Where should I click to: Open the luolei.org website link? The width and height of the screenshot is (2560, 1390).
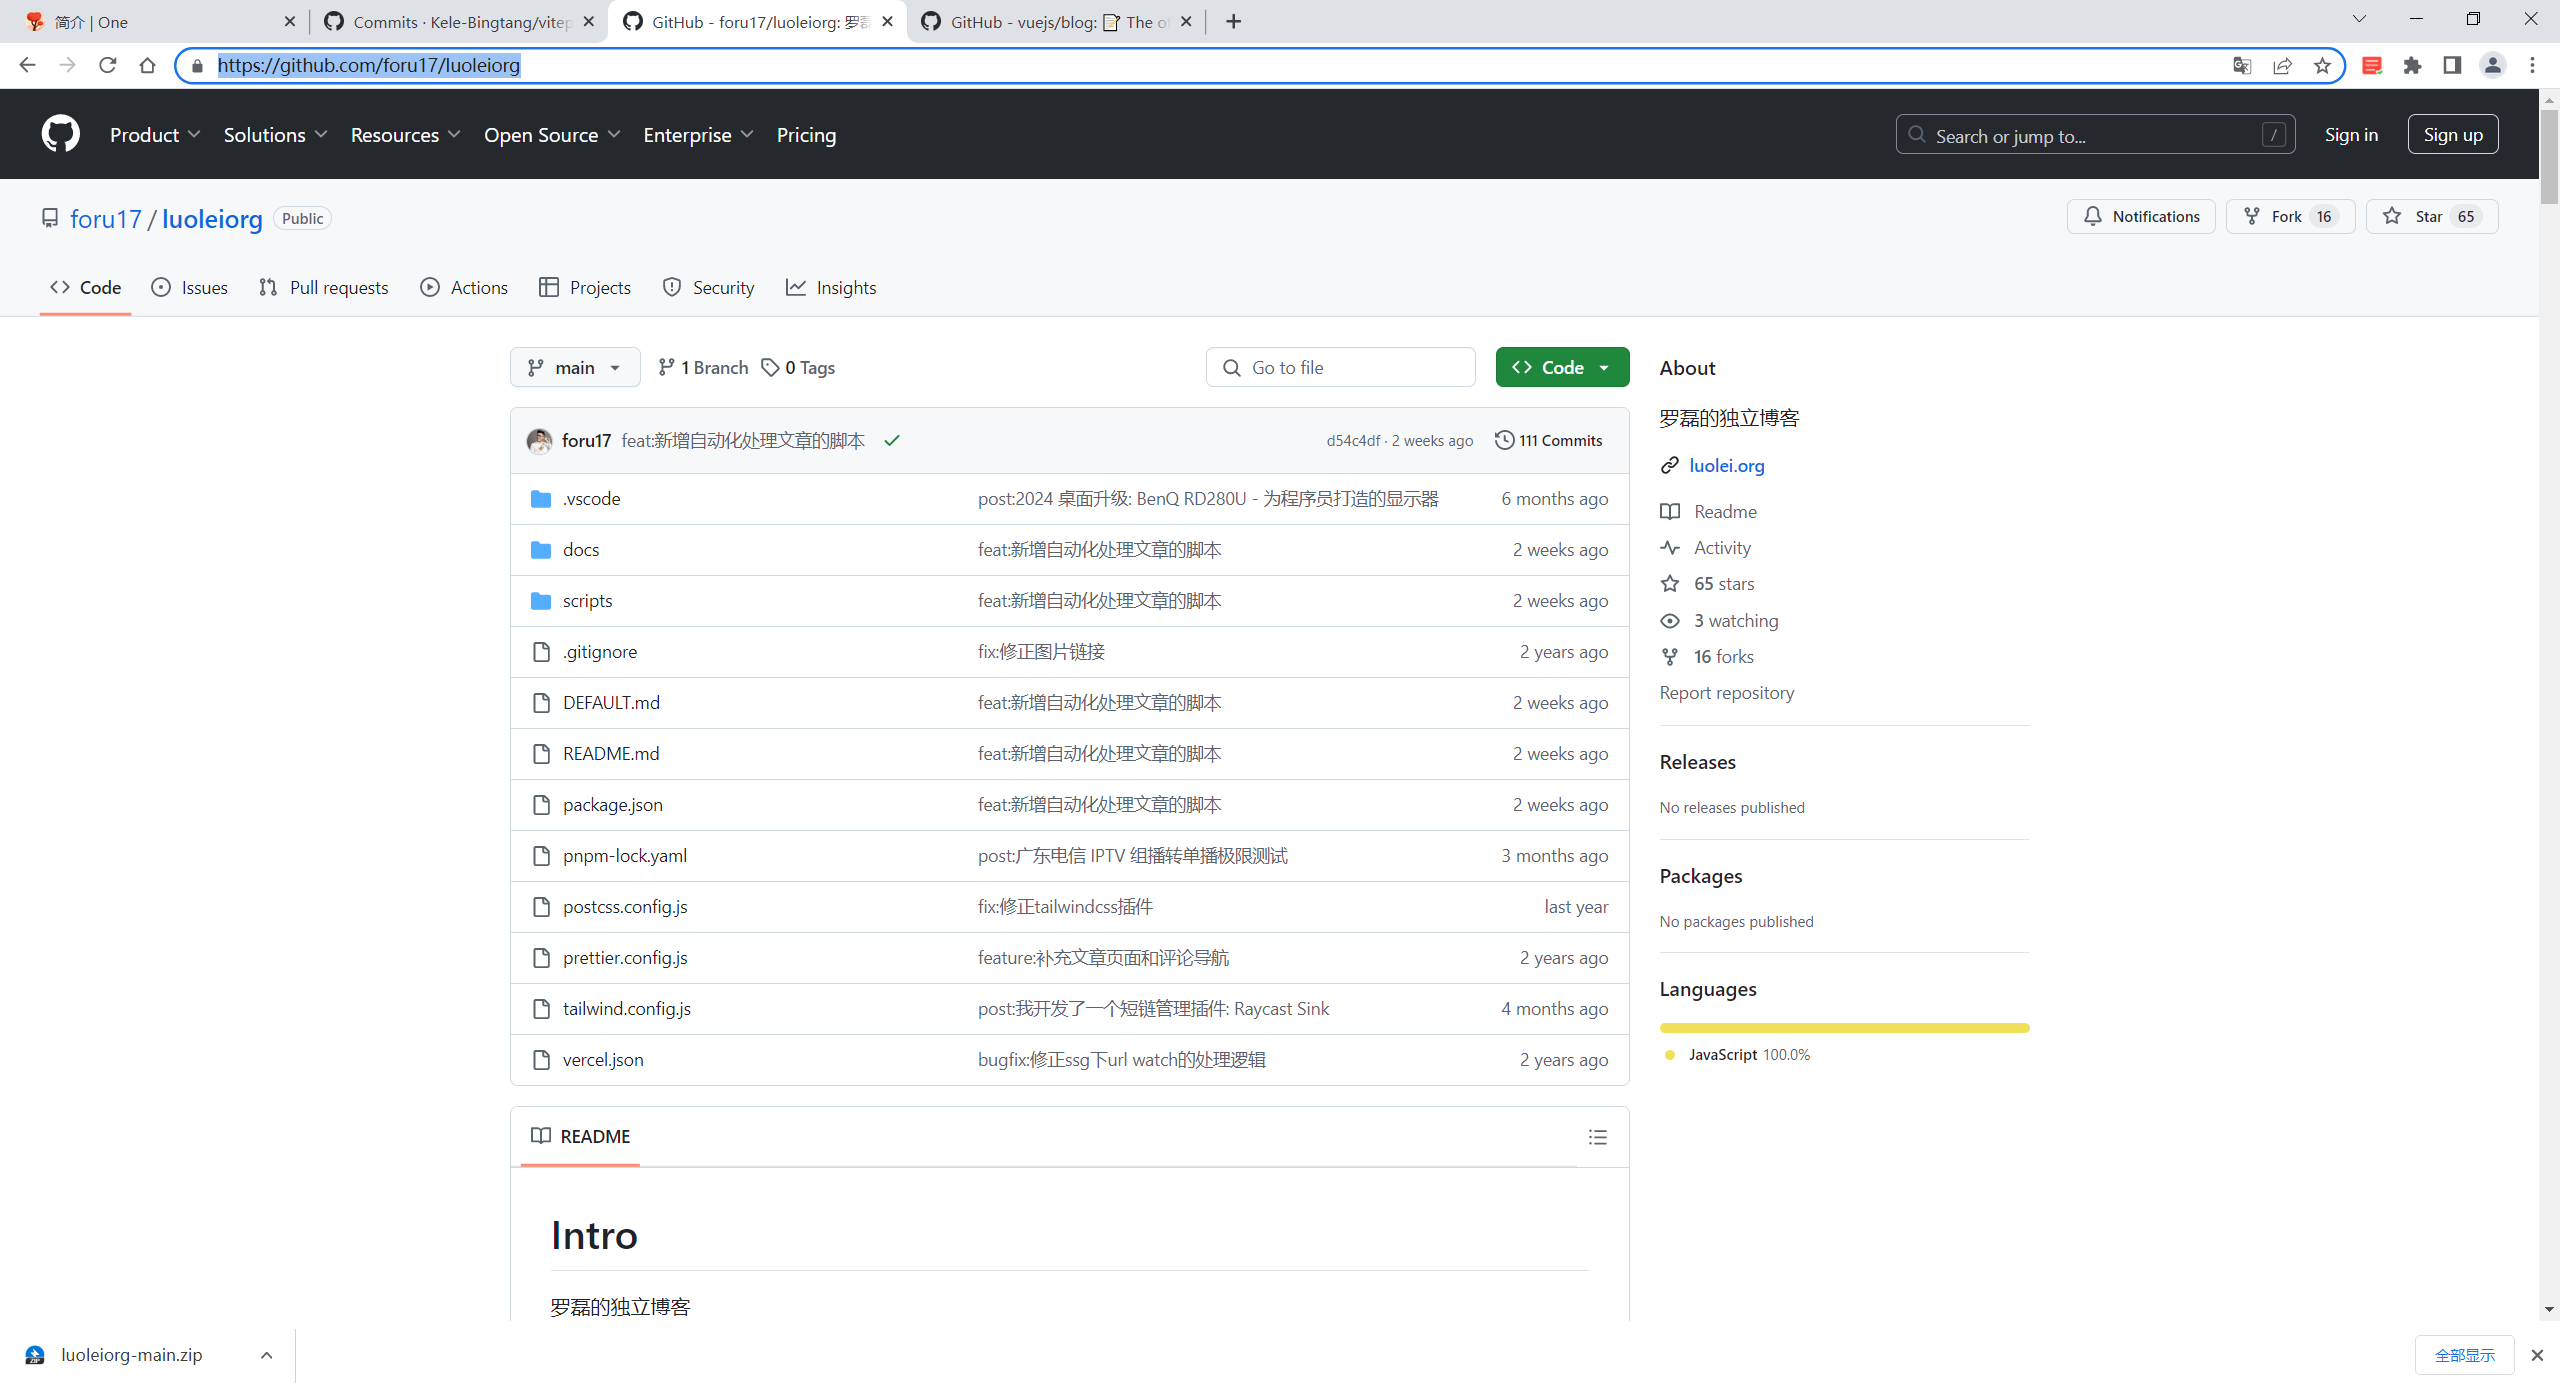(x=1726, y=465)
